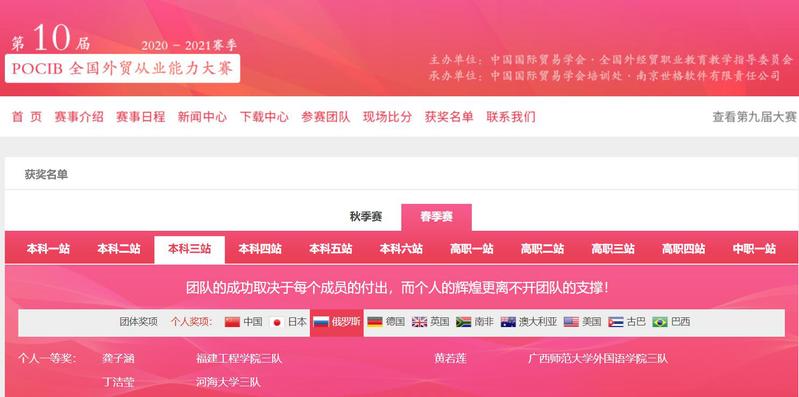Click the 查看第九届大赛 link
Image resolution: width=799 pixels, height=397 pixels.
point(754,117)
